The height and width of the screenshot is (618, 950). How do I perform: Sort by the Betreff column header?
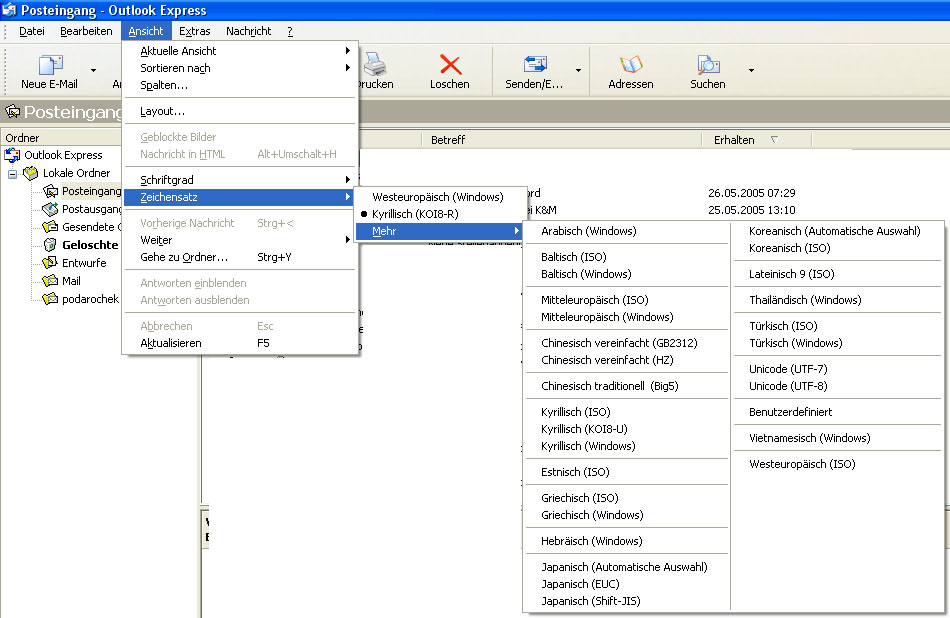click(561, 140)
